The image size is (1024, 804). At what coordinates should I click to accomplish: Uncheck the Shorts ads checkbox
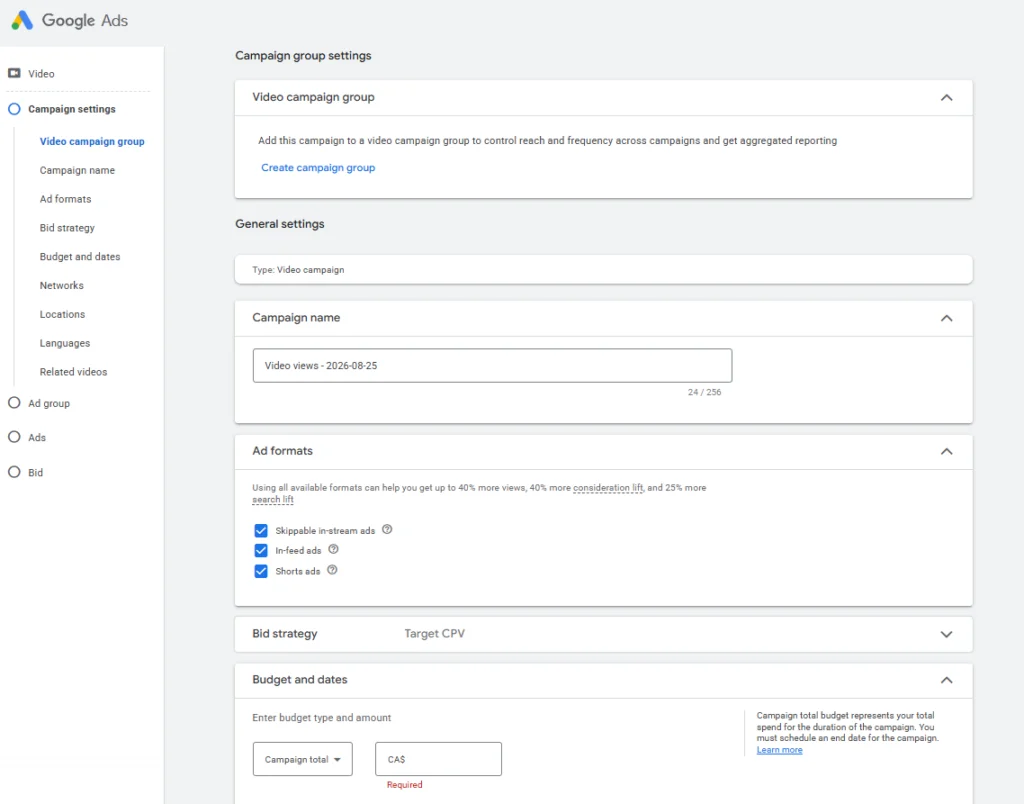(x=261, y=571)
